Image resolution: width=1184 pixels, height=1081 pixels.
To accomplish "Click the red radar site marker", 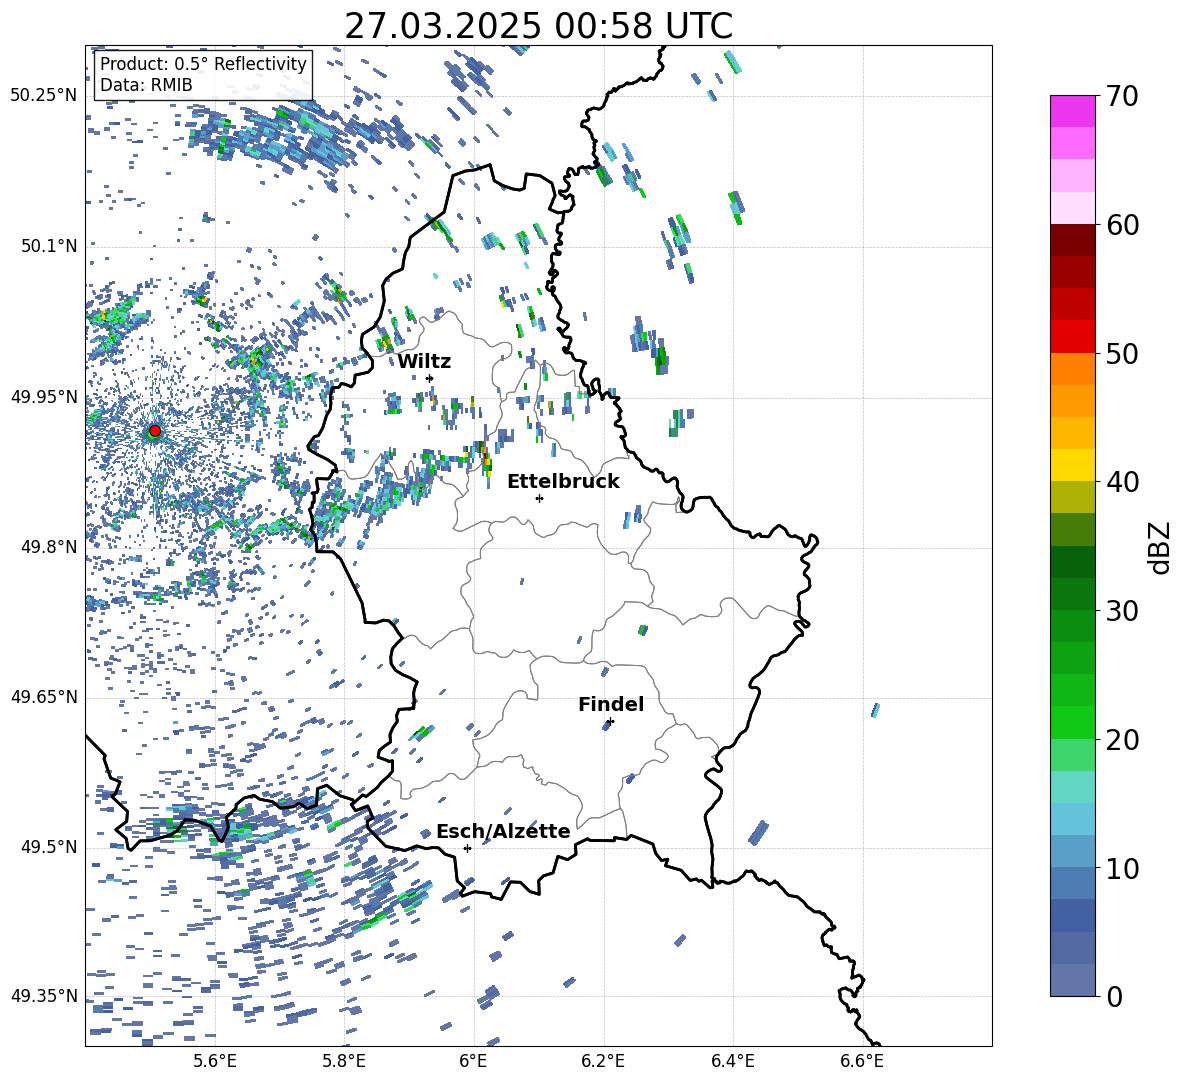I will pos(155,431).
